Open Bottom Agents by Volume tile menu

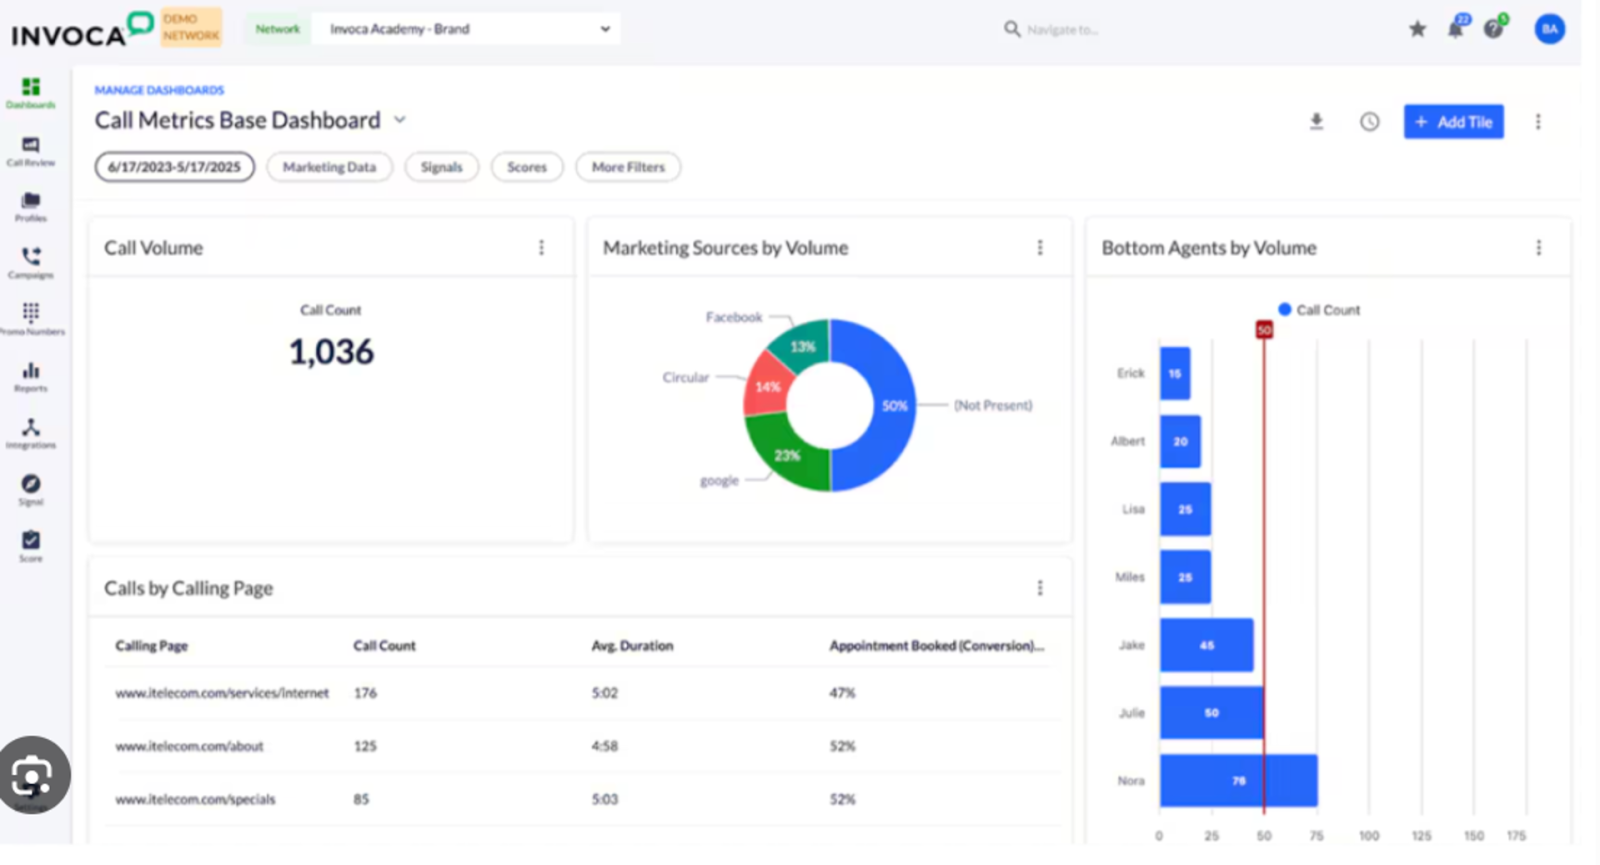click(x=1539, y=247)
